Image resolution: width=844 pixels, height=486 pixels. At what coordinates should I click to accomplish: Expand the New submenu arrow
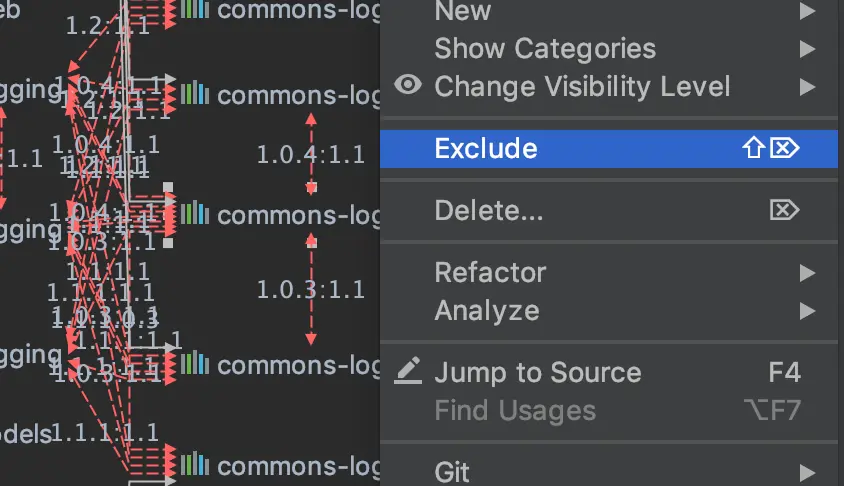coord(807,11)
